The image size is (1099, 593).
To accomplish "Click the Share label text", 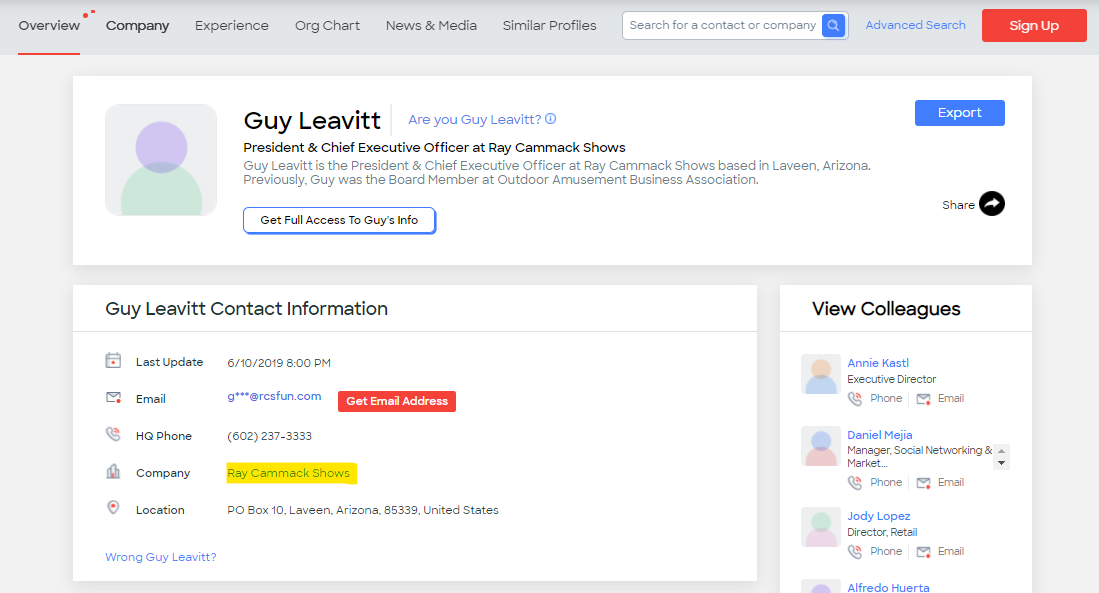I will [x=958, y=205].
